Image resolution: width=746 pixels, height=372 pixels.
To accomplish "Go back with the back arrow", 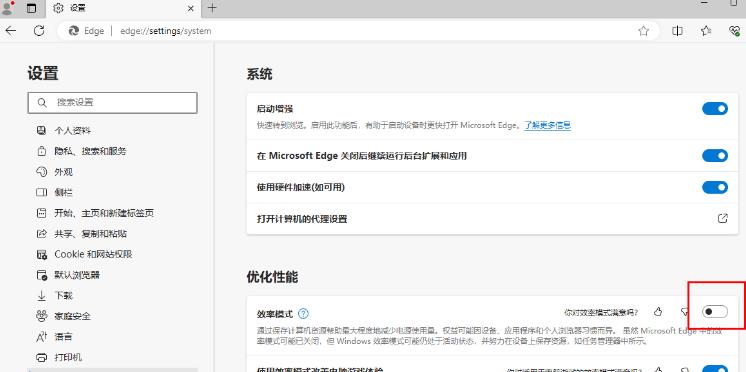I will 10,31.
